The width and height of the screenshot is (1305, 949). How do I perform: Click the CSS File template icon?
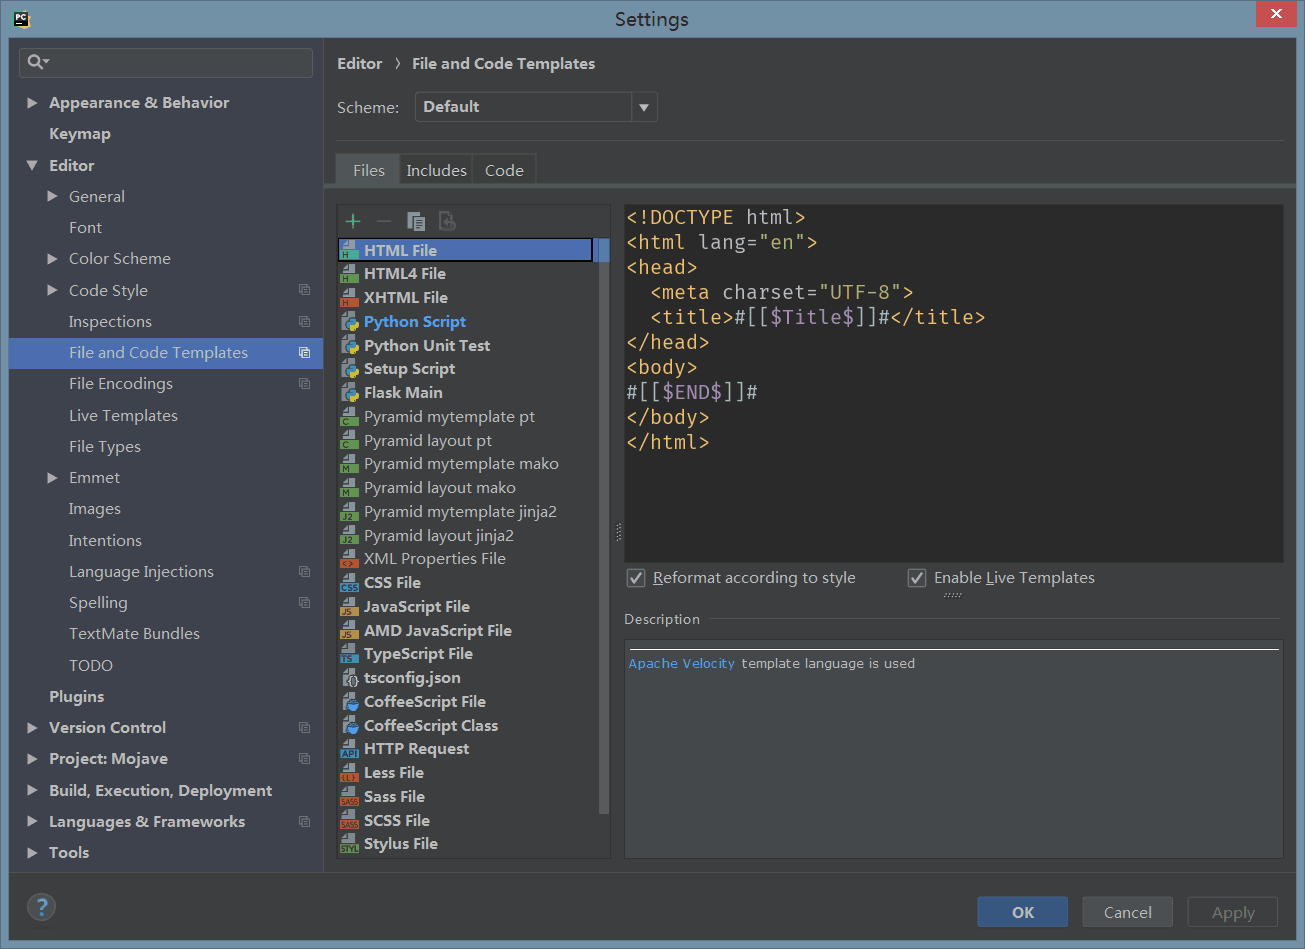tap(349, 583)
